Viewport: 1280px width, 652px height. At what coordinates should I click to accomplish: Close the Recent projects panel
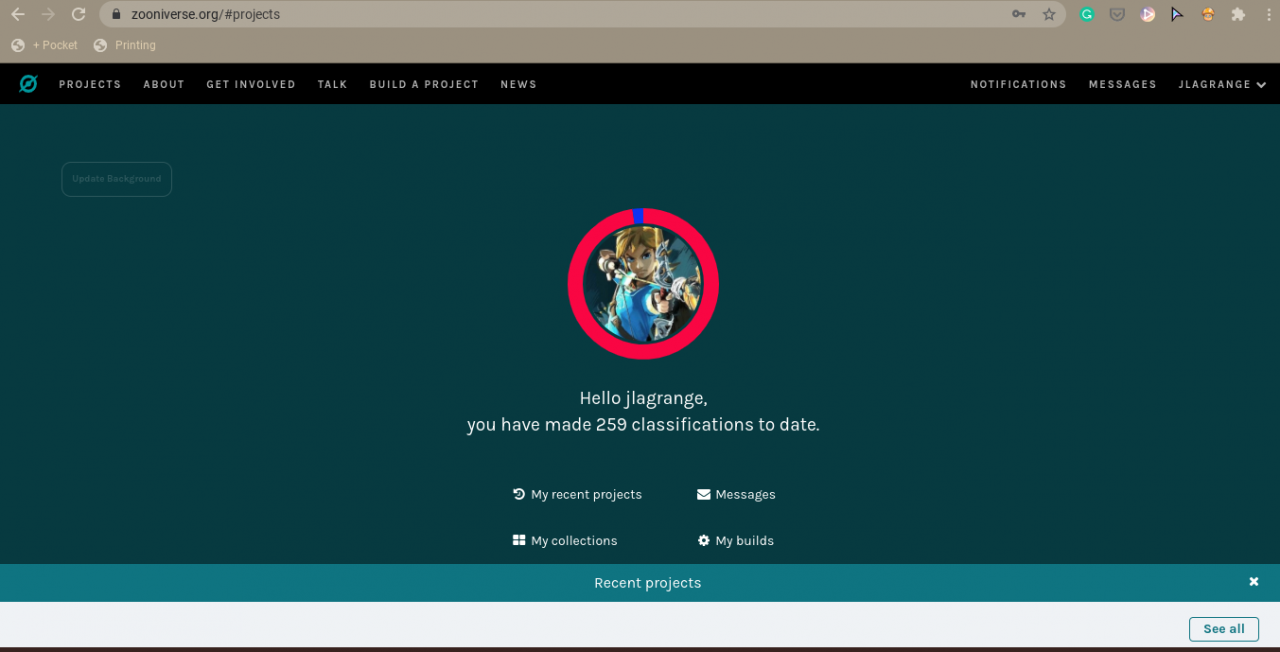click(1253, 582)
